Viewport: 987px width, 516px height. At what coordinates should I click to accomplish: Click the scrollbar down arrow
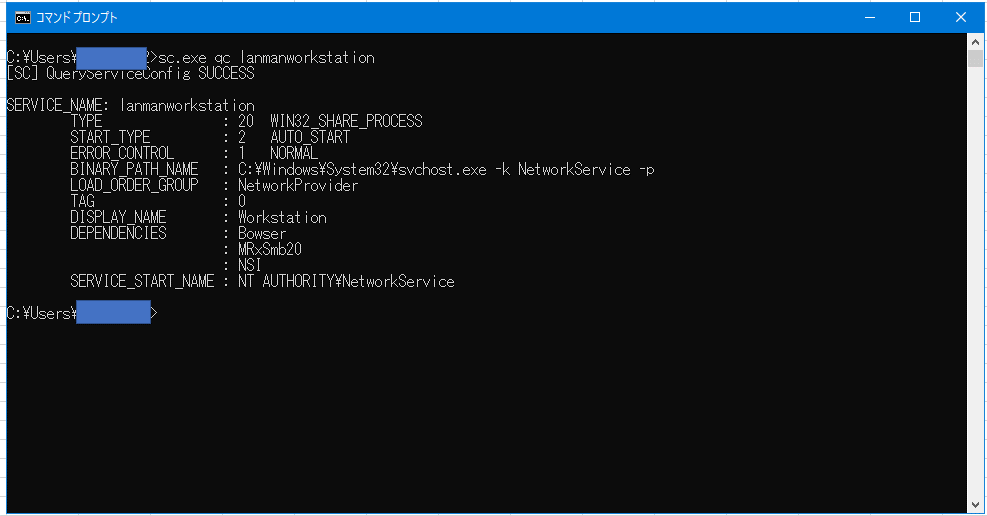[x=975, y=505]
